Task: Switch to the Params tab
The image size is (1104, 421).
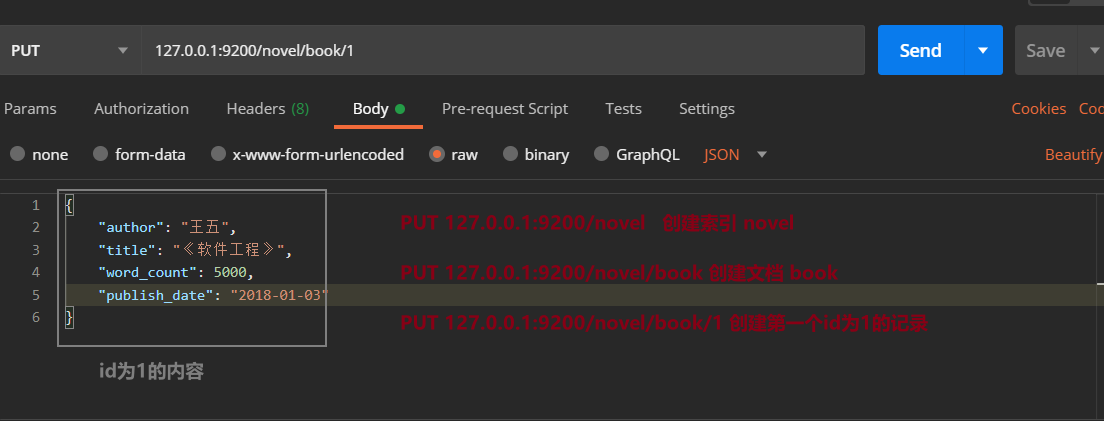Action: point(30,109)
